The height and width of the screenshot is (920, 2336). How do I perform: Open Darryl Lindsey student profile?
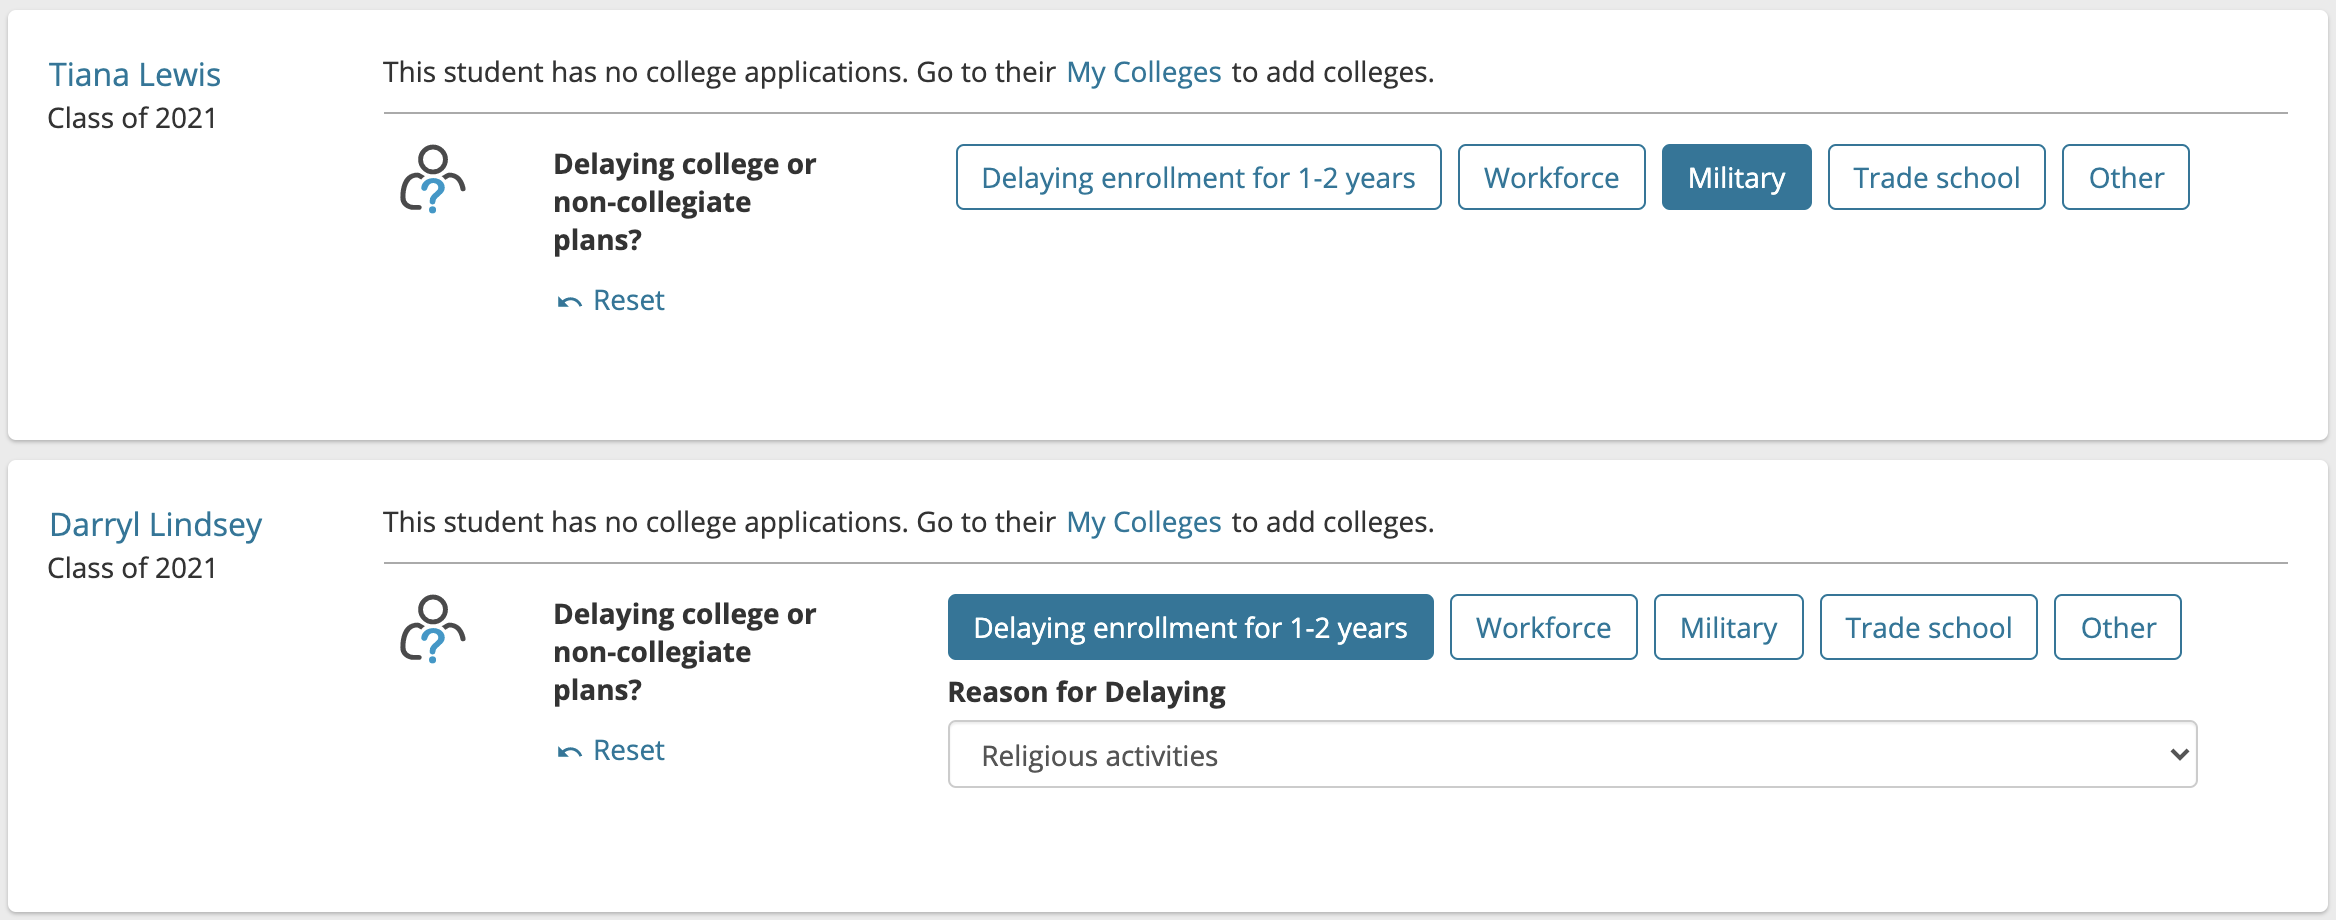(x=156, y=524)
